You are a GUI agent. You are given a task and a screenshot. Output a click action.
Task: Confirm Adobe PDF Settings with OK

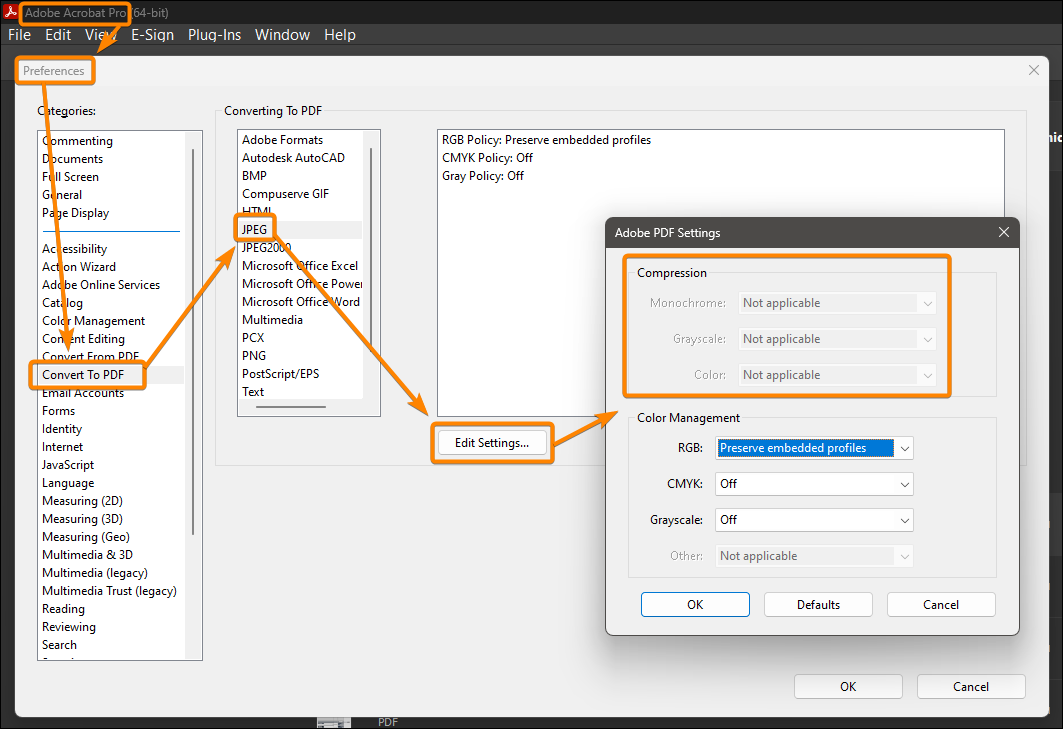tap(695, 604)
